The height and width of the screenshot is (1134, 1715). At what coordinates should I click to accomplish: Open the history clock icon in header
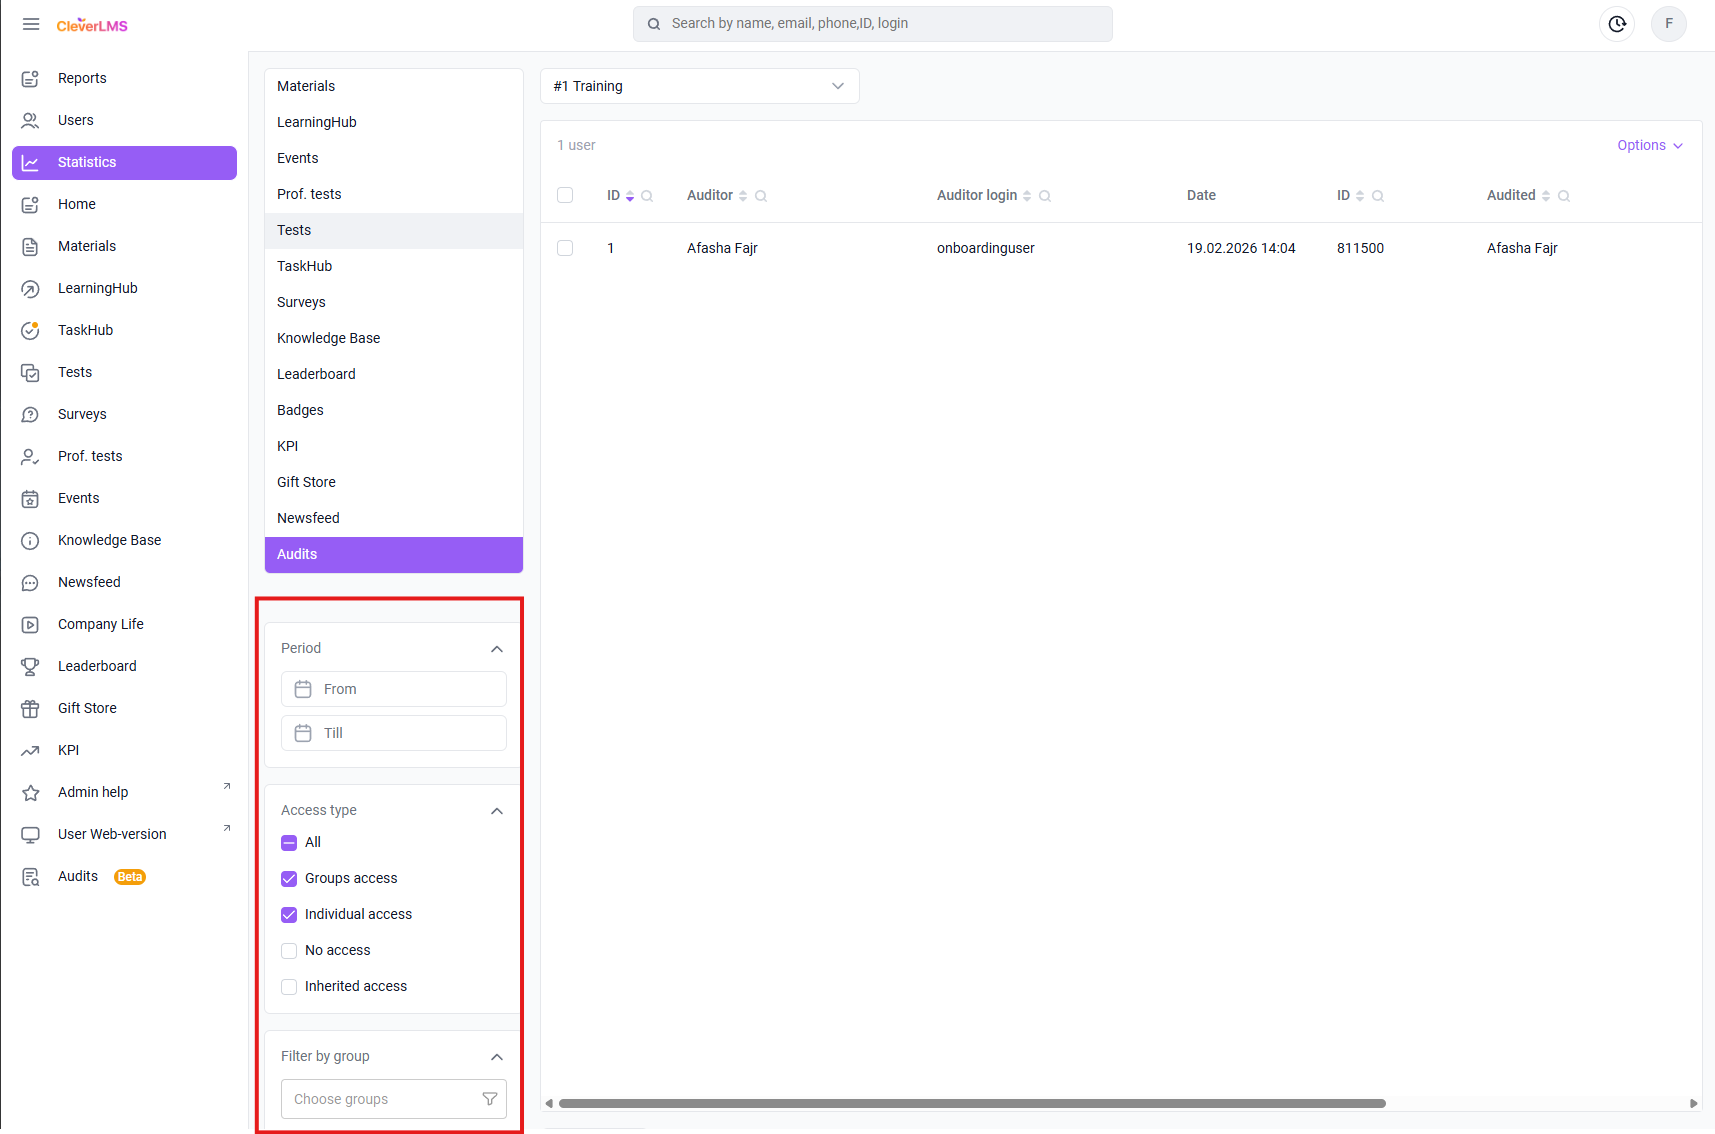(x=1617, y=24)
